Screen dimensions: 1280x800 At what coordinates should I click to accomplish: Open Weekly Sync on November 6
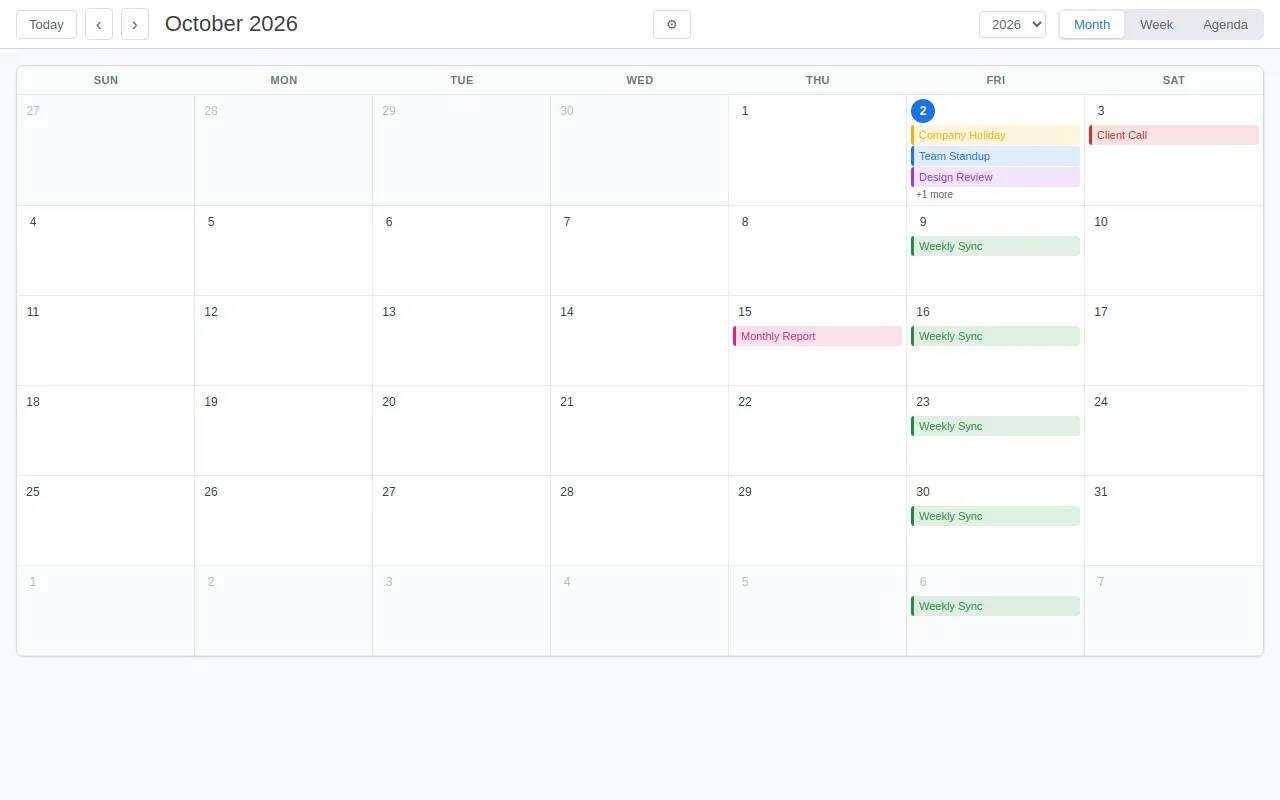(995, 606)
